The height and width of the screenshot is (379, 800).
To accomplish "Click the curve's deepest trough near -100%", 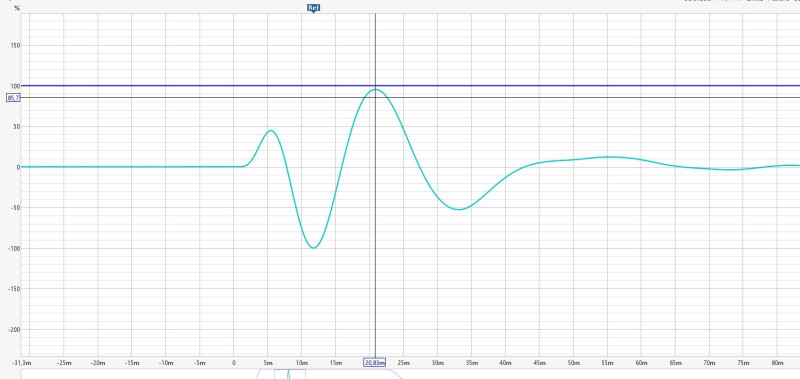I will (x=314, y=247).
